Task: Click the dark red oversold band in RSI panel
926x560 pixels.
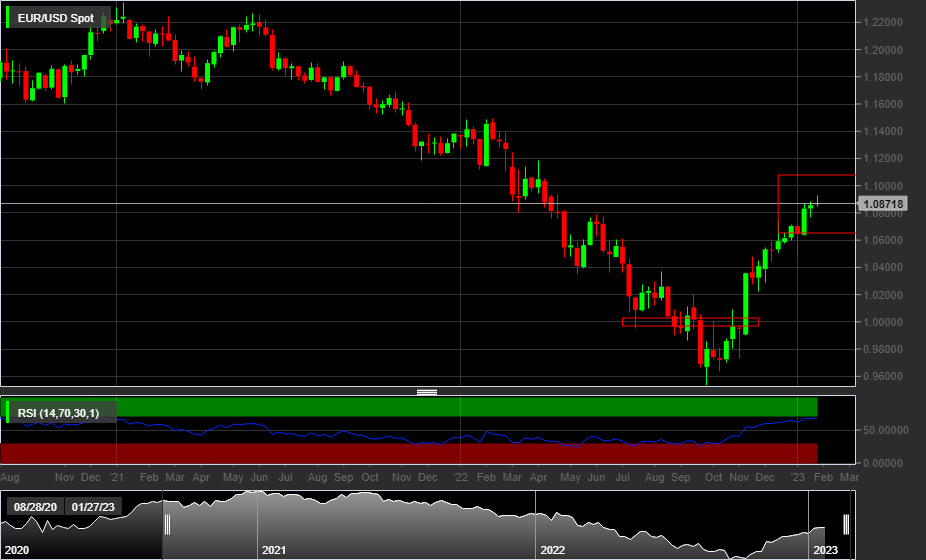Action: (409, 453)
